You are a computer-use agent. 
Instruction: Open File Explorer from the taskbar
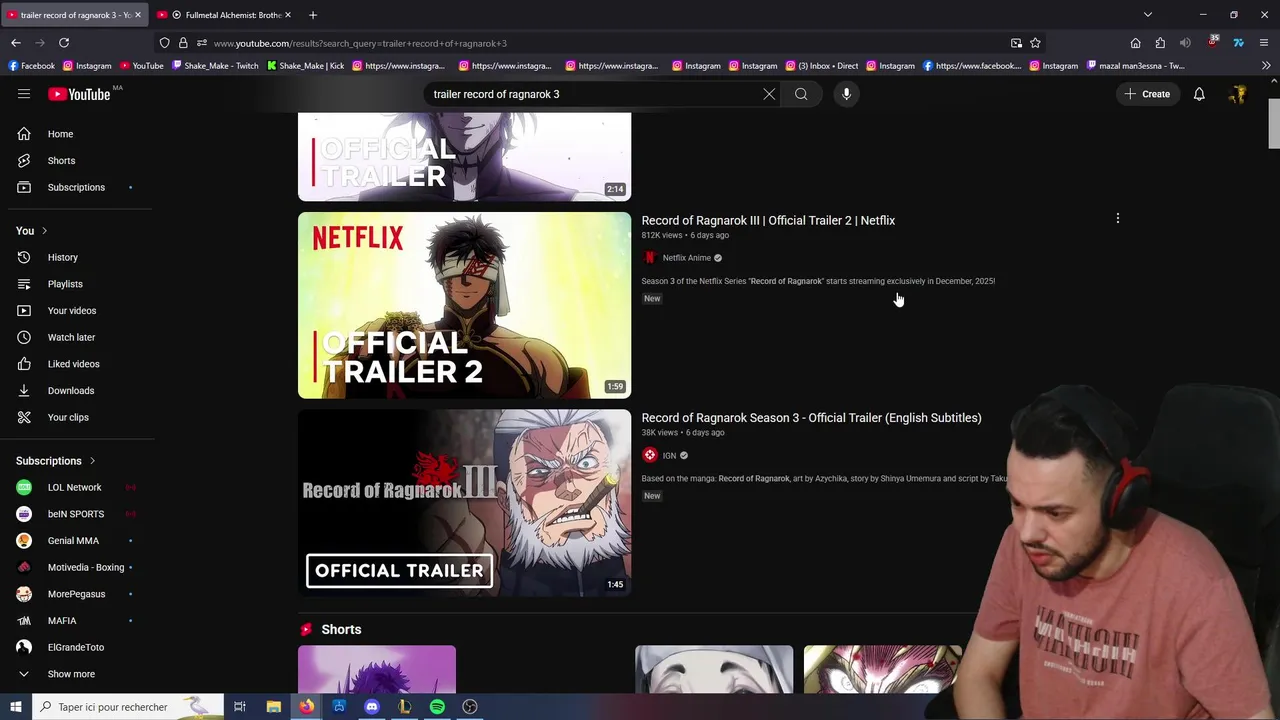273,707
